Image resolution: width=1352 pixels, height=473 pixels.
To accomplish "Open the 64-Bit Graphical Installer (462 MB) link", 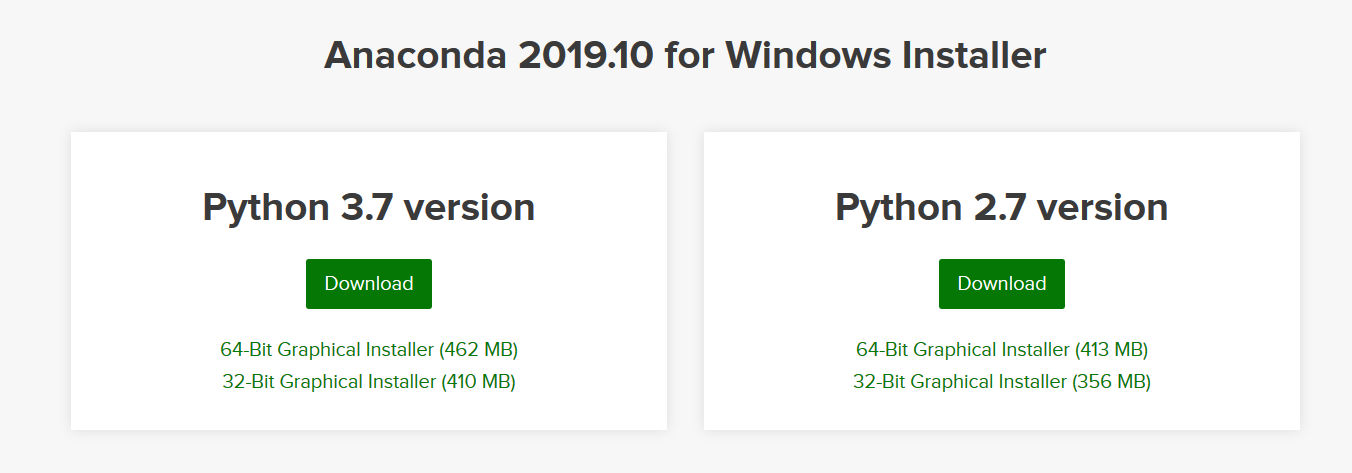I will coord(369,350).
